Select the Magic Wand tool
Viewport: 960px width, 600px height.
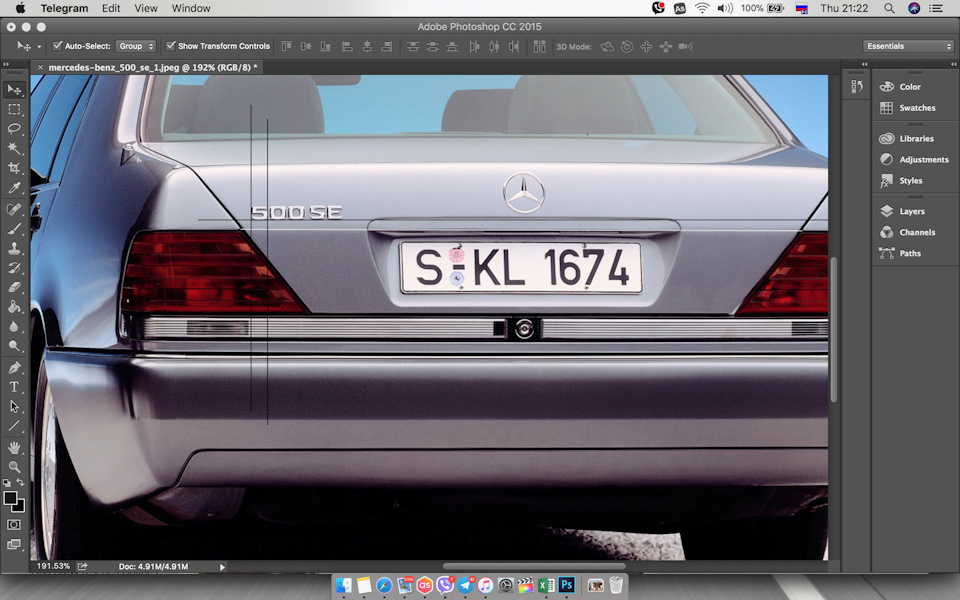pyautogui.click(x=13, y=148)
